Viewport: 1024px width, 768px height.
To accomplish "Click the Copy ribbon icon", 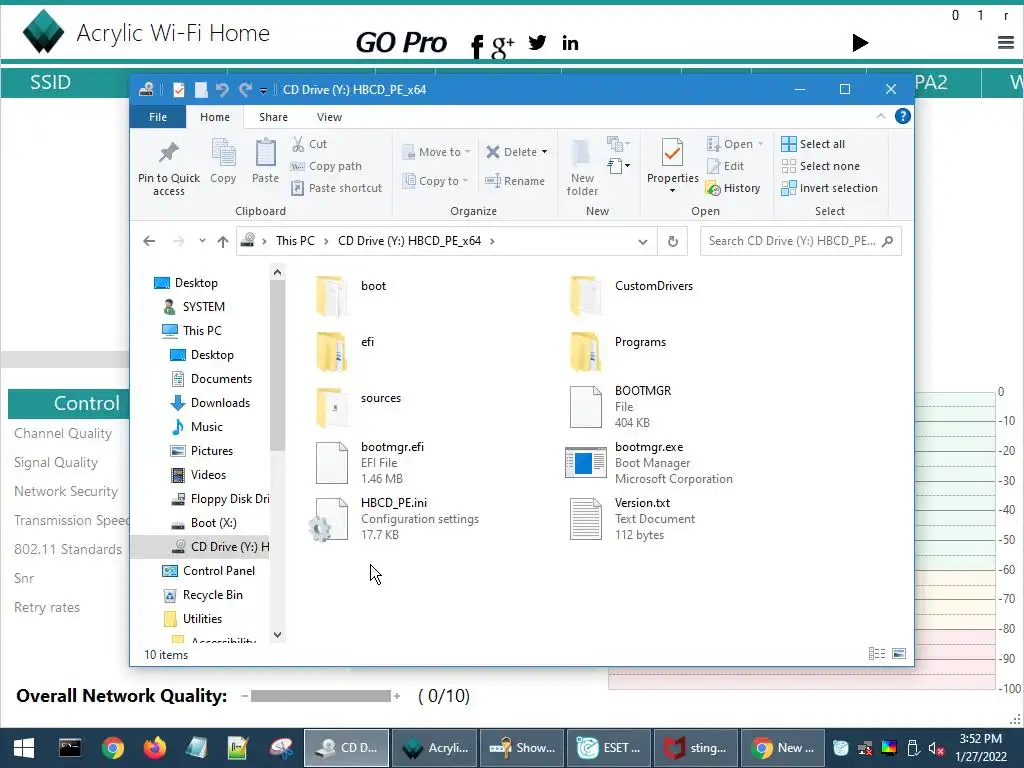I will [x=223, y=153].
